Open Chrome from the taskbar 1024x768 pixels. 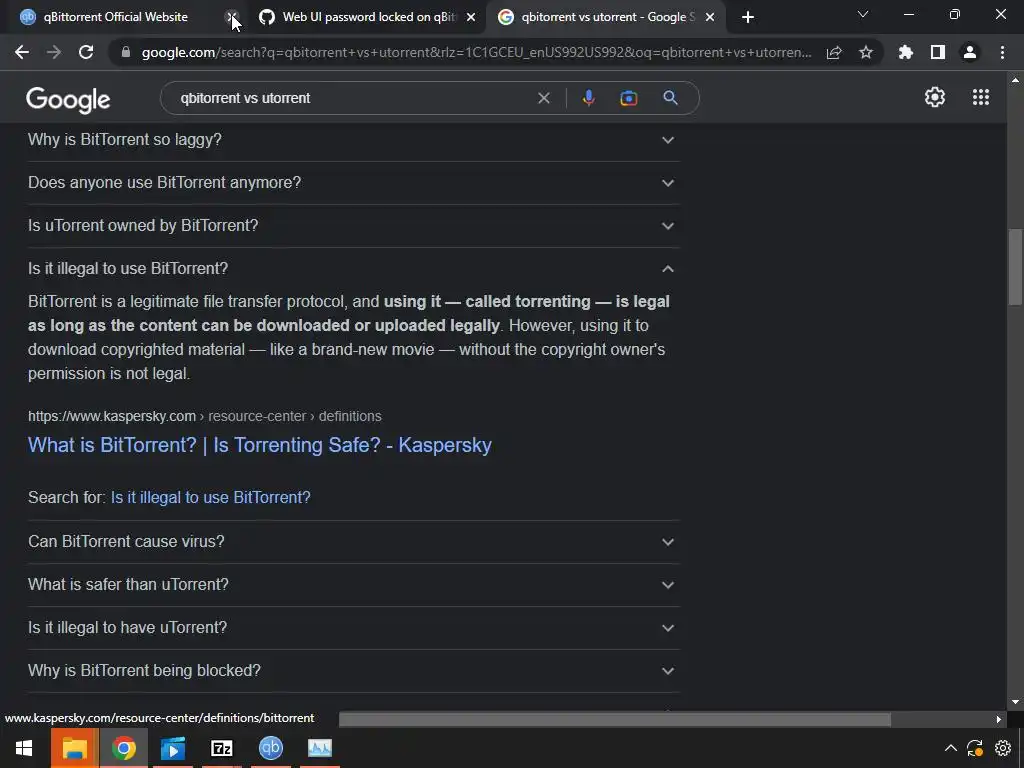pos(123,748)
